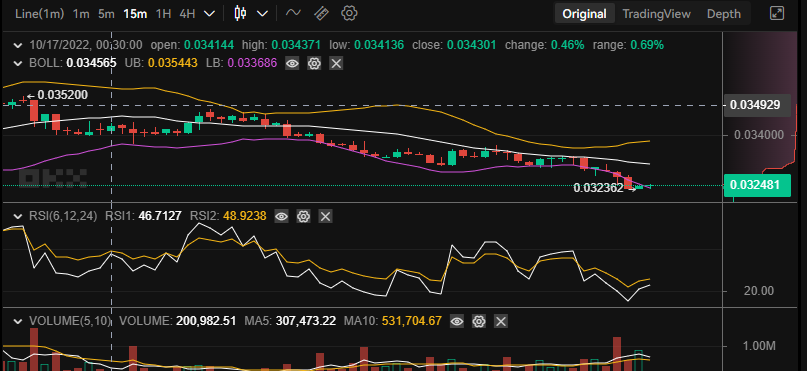This screenshot has height=371, width=807.
Task: Click the current price label 0.032481
Action: [757, 185]
